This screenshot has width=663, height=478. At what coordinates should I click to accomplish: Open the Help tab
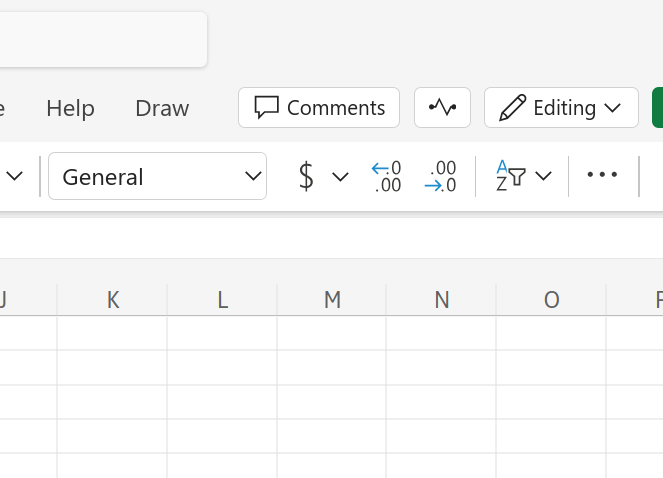coord(70,108)
